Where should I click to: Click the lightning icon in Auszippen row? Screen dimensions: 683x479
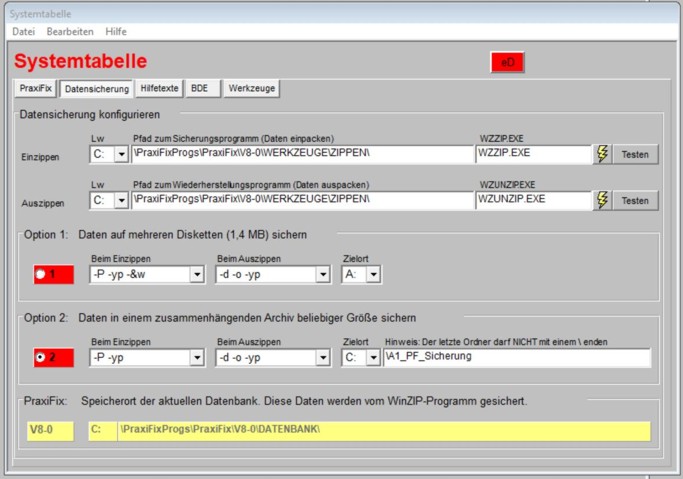pyautogui.click(x=602, y=200)
